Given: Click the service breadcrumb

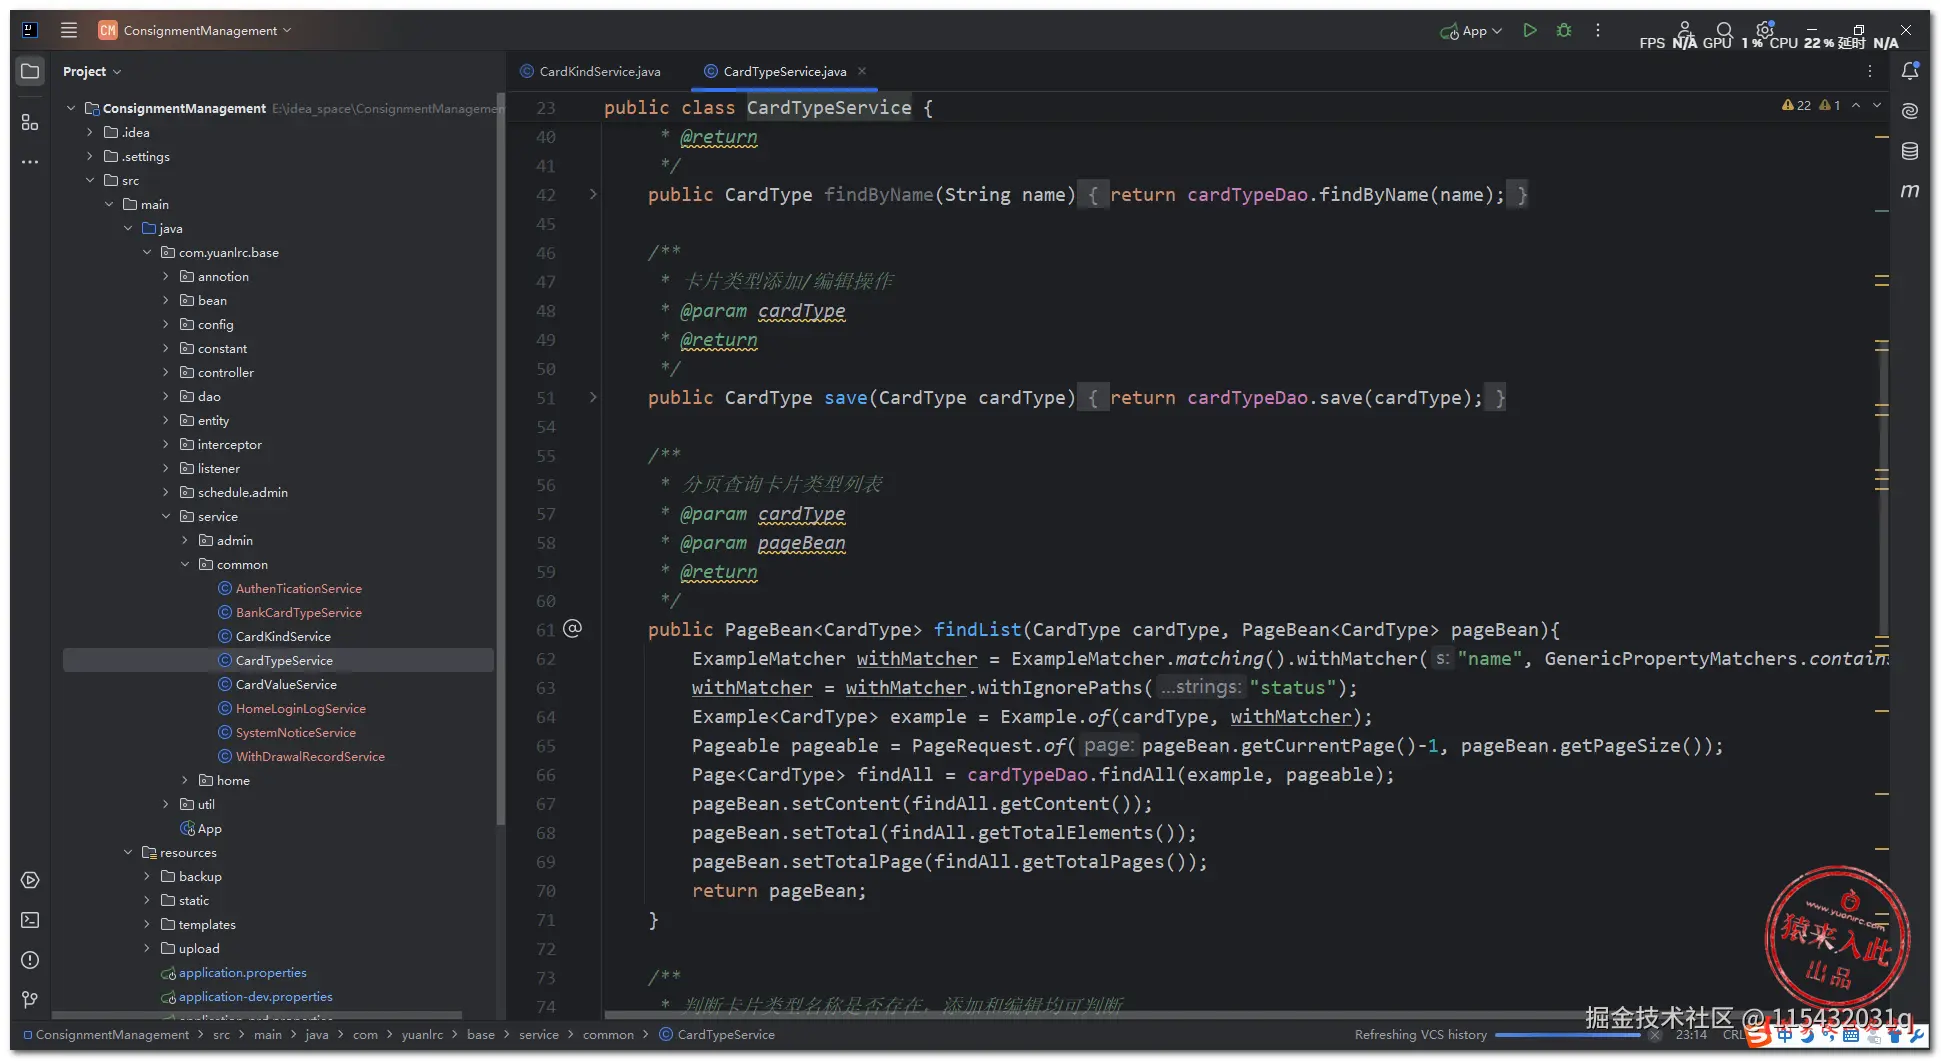Looking at the screenshot, I should click(539, 1034).
